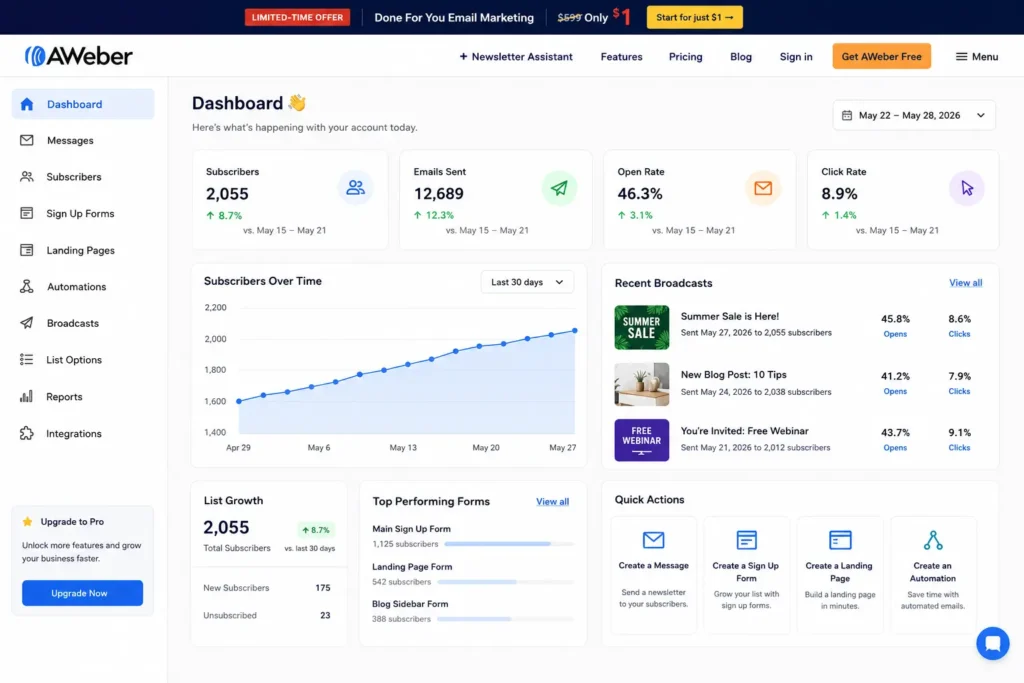Screen dimensions: 1024x683
Task: Click the Unsubscribed 23 row
Action: tap(267, 615)
